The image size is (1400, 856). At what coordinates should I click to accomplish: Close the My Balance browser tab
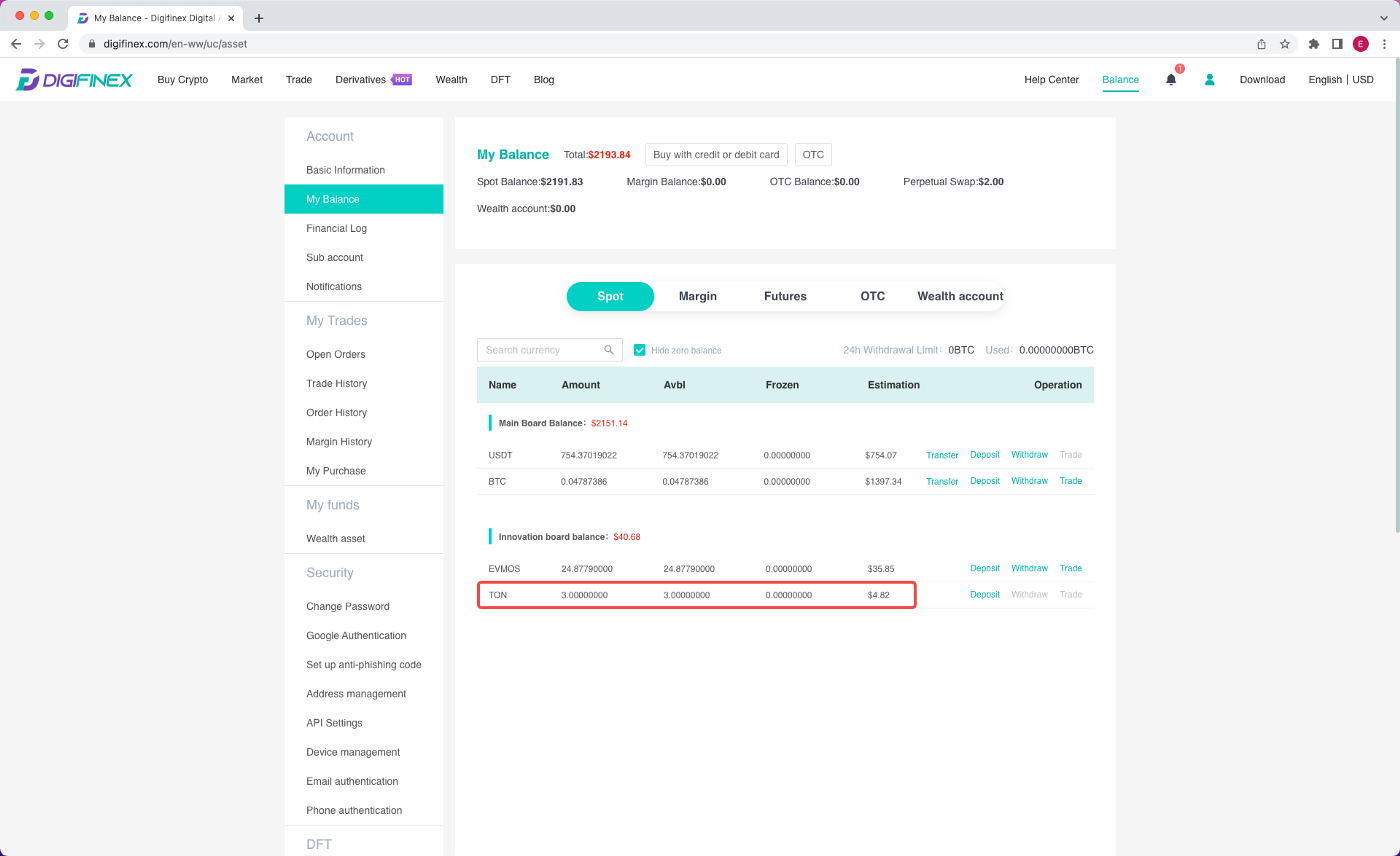[x=231, y=18]
